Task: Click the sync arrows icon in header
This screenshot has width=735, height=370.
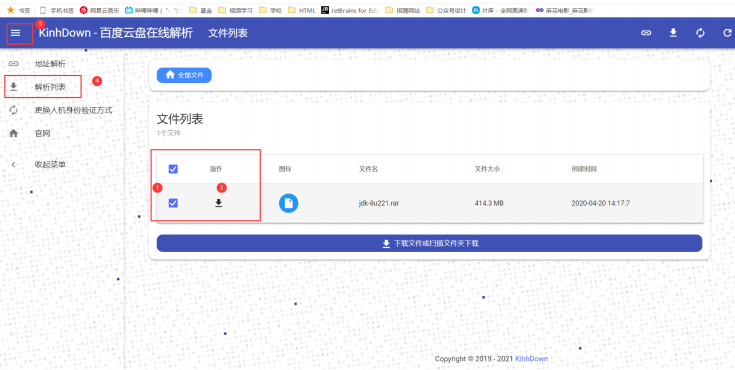Action: [700, 33]
